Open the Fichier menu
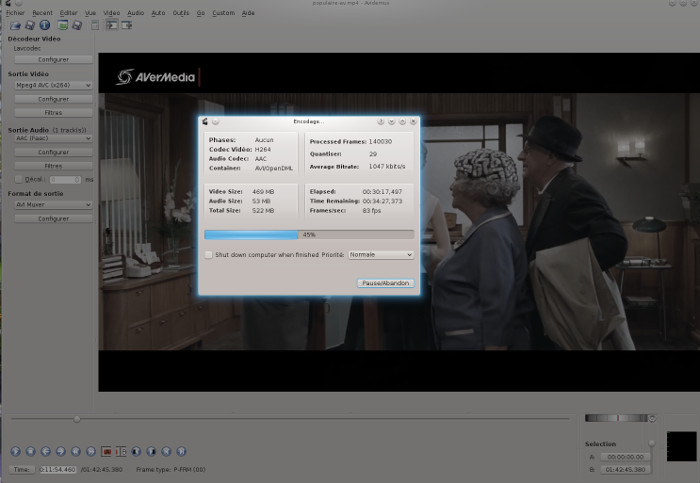Viewport: 700px width, 483px height. pyautogui.click(x=13, y=13)
